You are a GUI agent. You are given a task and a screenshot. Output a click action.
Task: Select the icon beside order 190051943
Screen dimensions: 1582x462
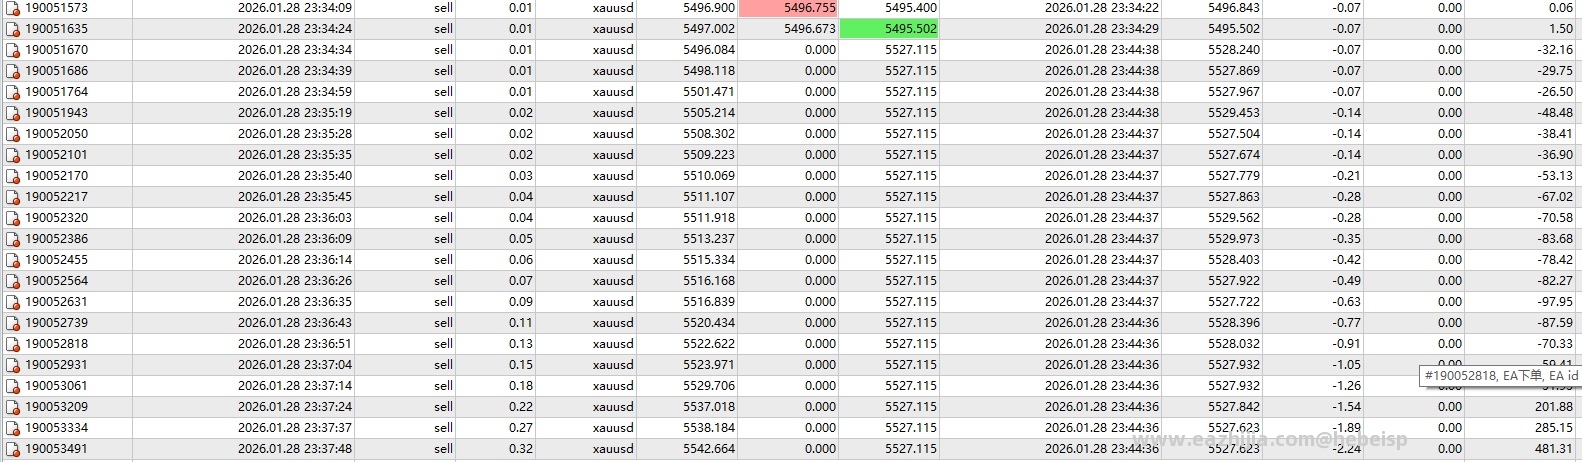pos(13,113)
